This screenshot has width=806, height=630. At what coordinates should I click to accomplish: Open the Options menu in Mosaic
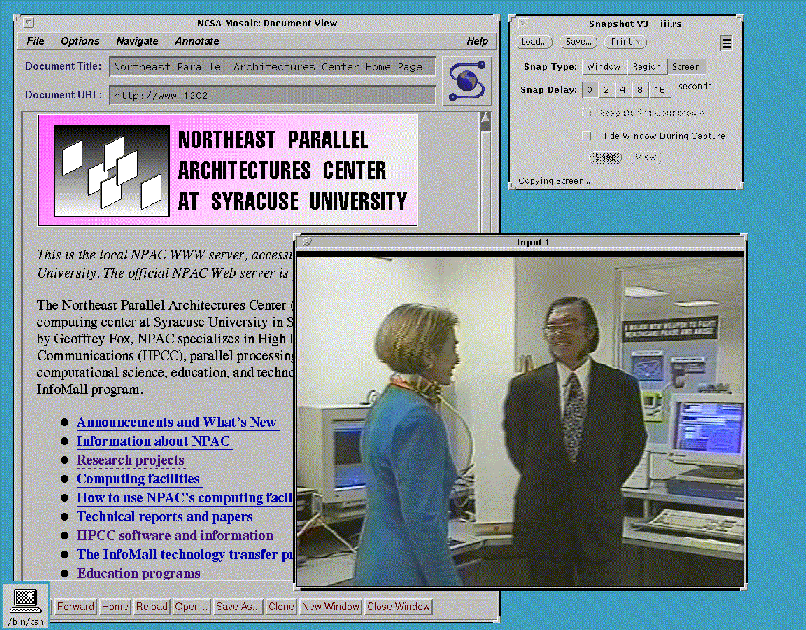(x=80, y=41)
